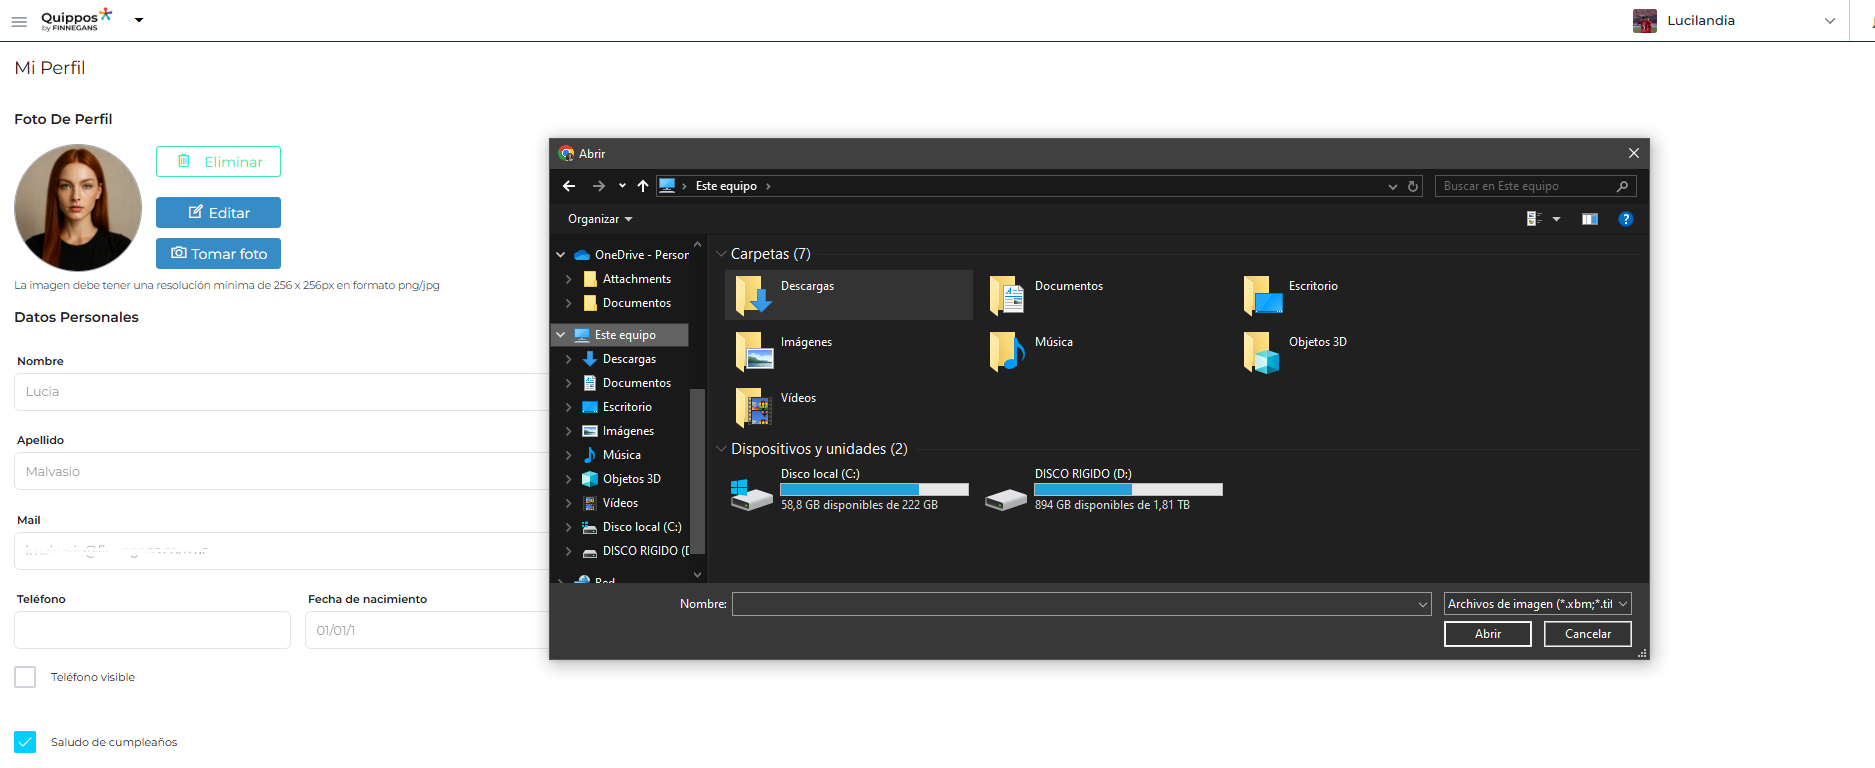Expand the Lucilandia account dropdown
The height and width of the screenshot is (768, 1875).
1829,21
